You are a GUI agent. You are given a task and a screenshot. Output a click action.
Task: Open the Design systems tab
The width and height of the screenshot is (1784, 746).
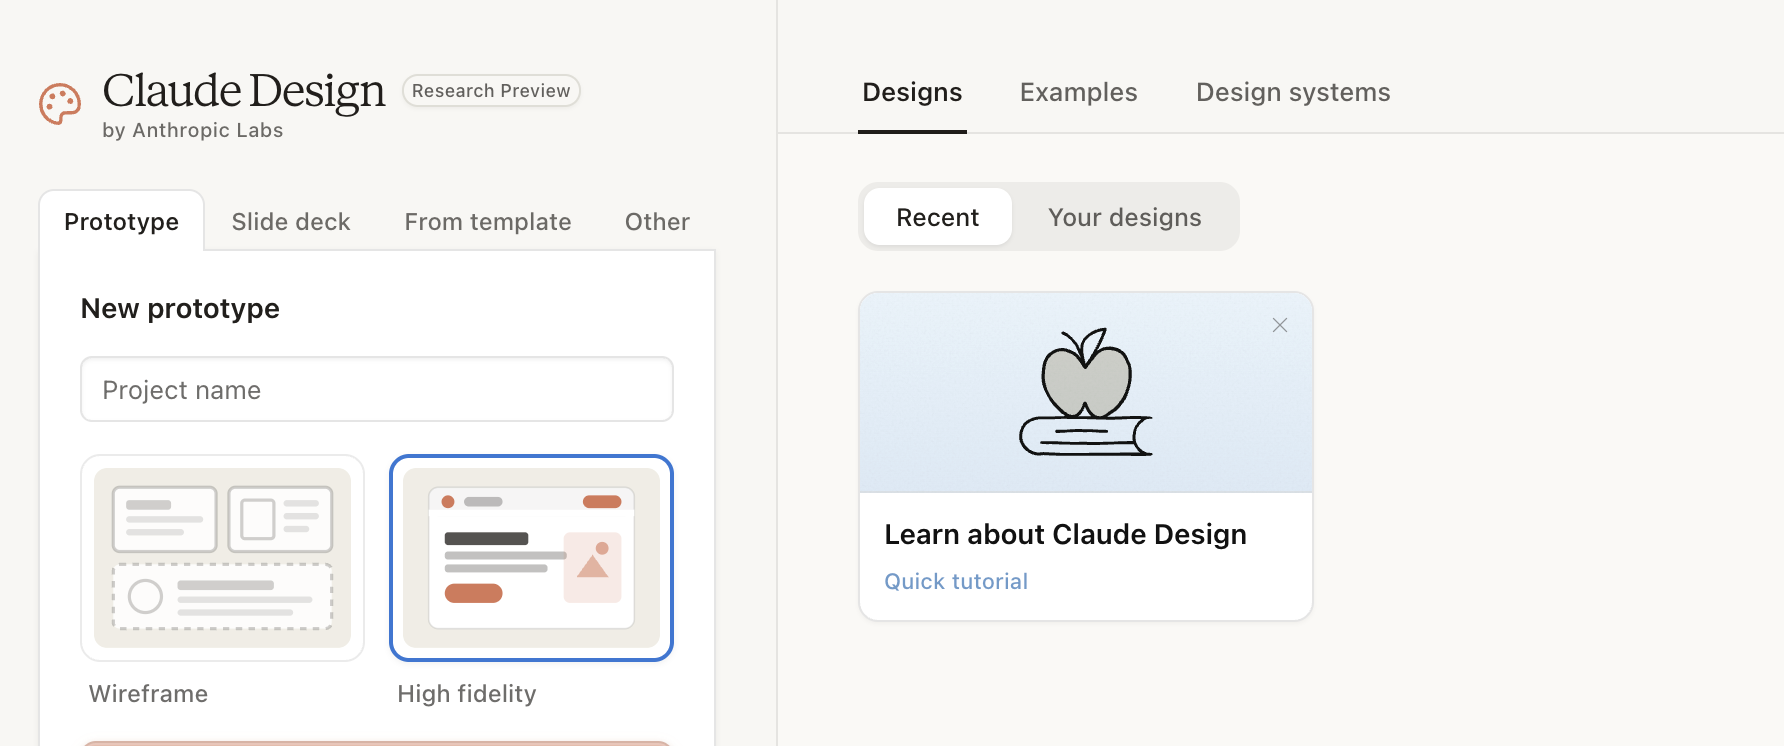tap(1293, 92)
